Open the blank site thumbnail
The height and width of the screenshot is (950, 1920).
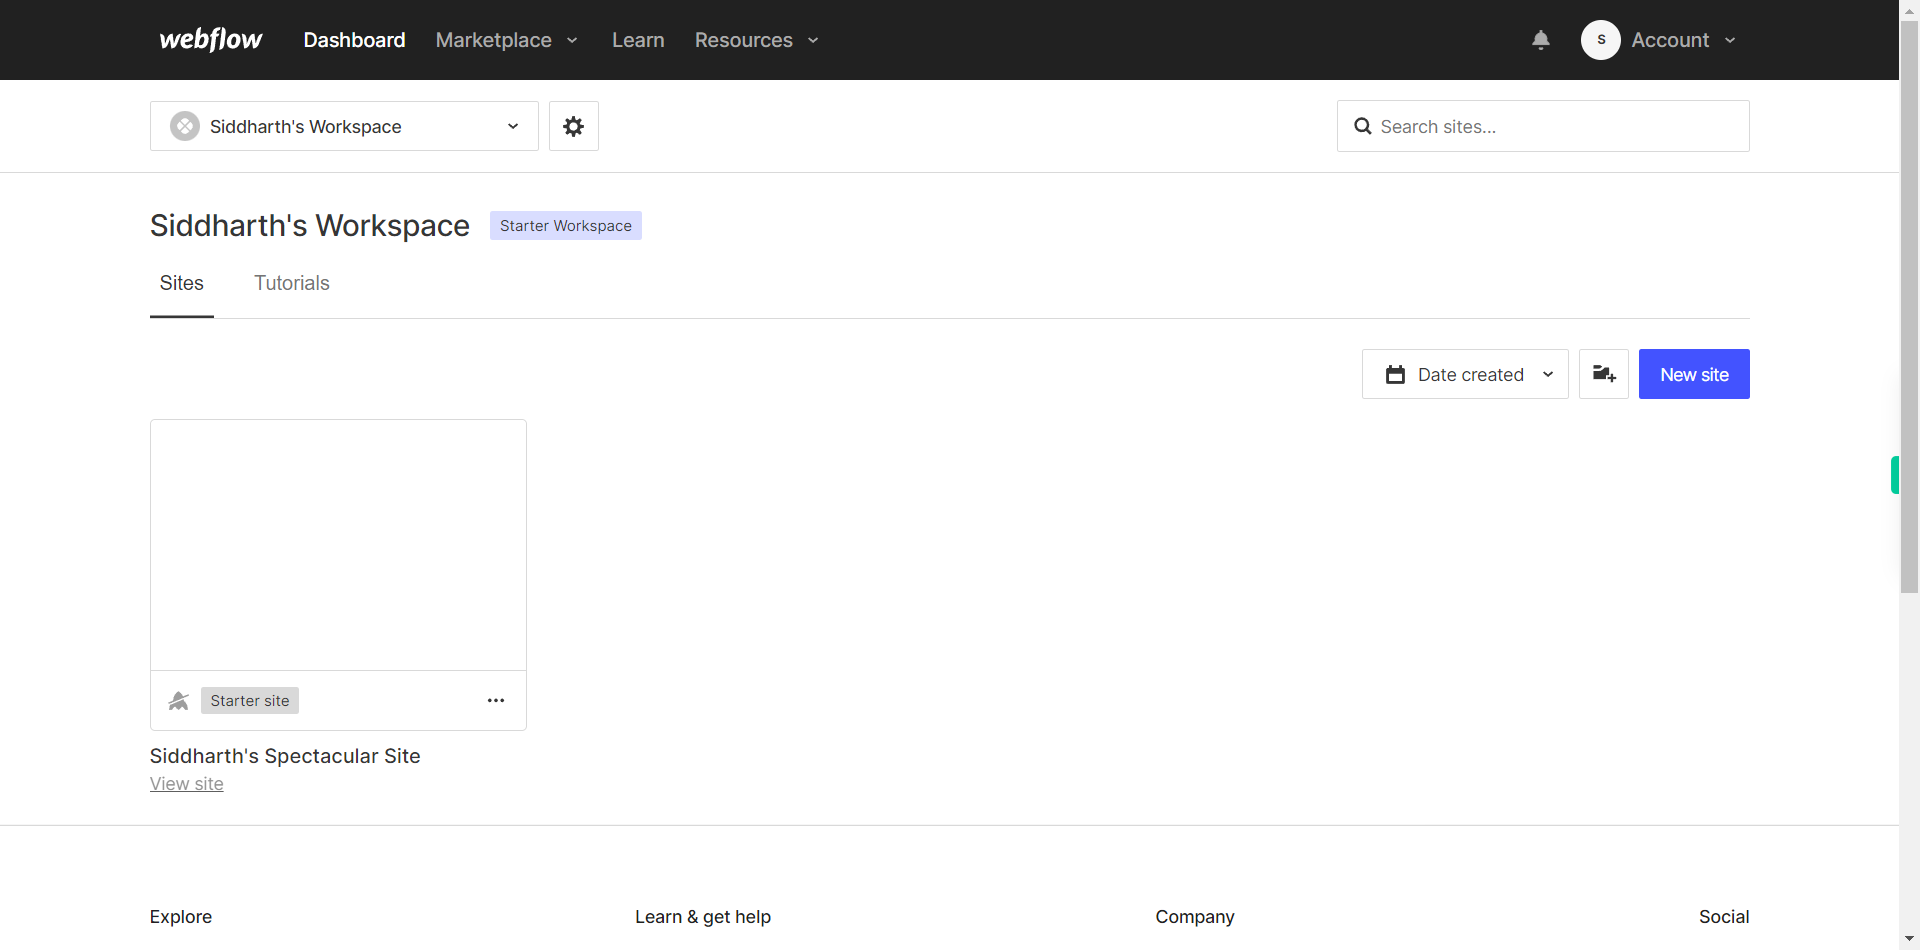pyautogui.click(x=338, y=545)
